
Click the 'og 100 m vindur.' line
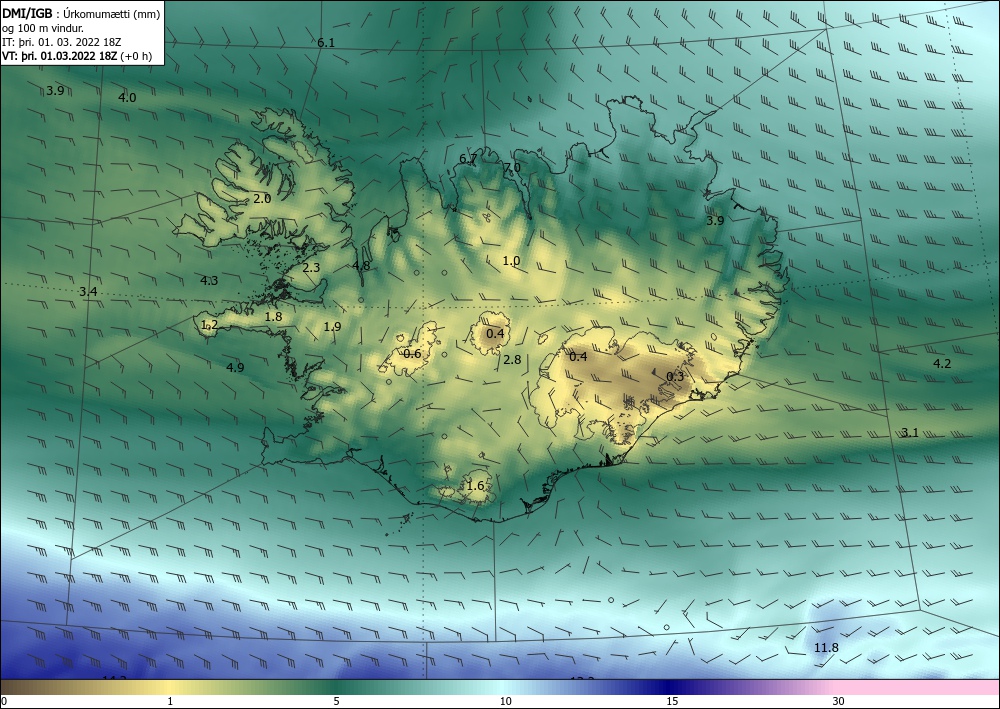pyautogui.click(x=43, y=28)
